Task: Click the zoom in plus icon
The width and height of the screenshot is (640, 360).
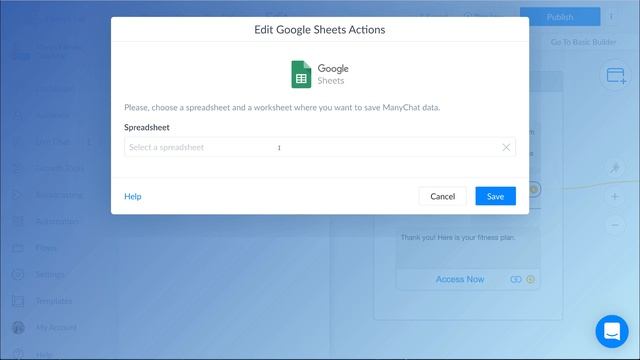Action: (615, 197)
